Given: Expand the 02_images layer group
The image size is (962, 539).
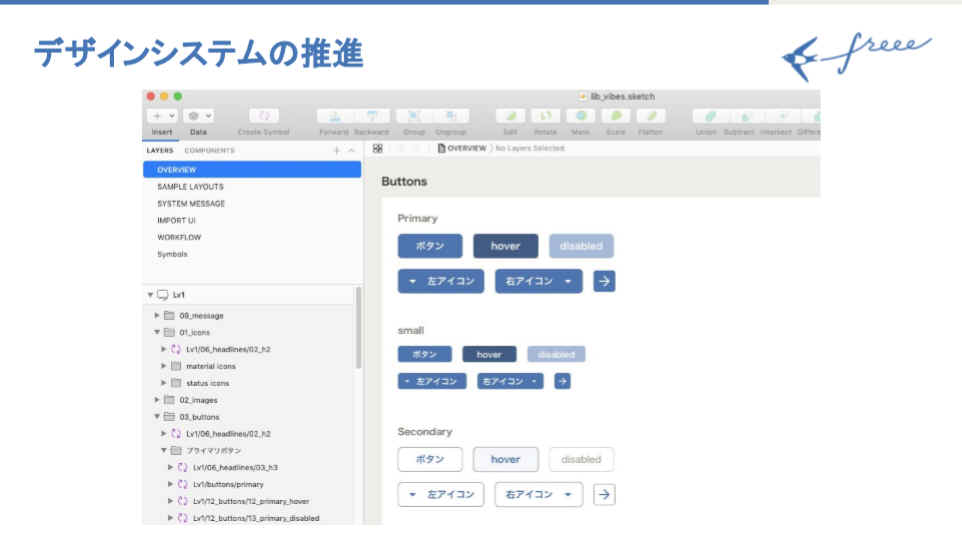Looking at the screenshot, I should tap(157, 400).
